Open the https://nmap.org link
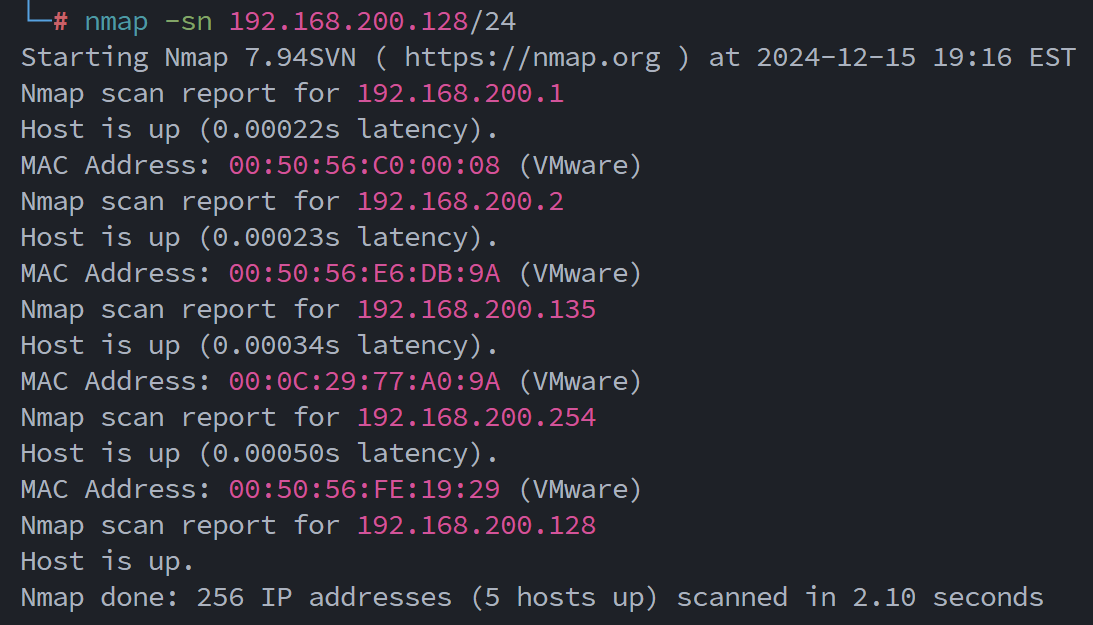This screenshot has width=1093, height=625. pyautogui.click(x=532, y=57)
